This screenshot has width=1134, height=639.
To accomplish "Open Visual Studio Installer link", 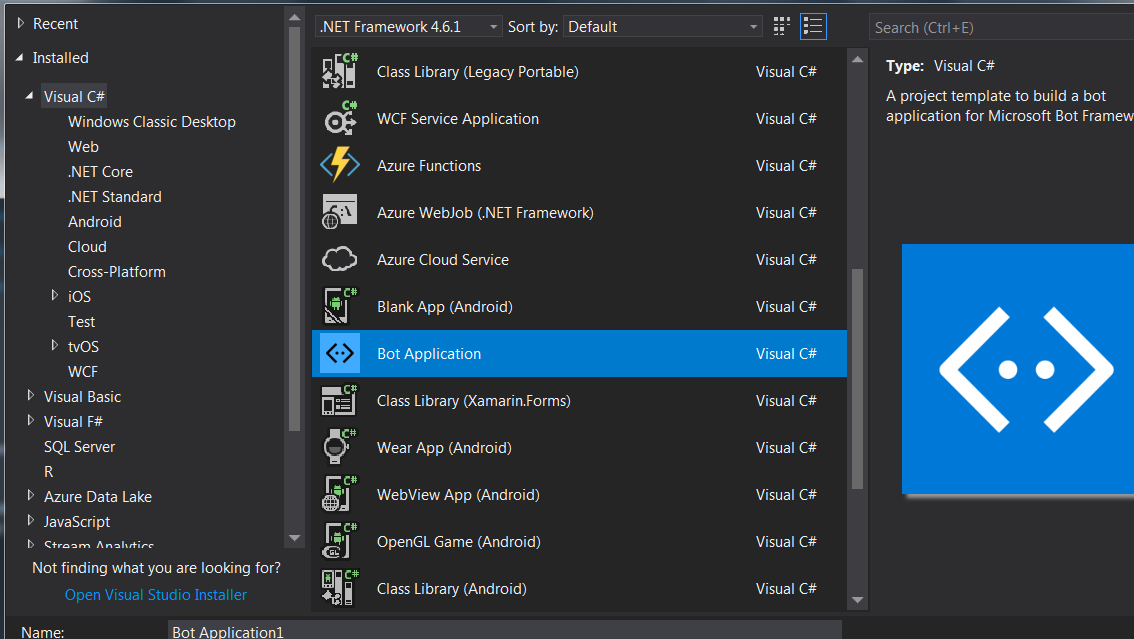I will pyautogui.click(x=155, y=595).
